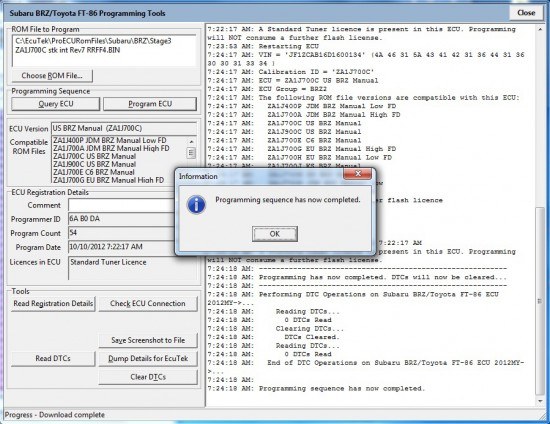Click the log line ECU Group = BRZ2
This screenshot has height=424, width=550.
tap(267, 89)
